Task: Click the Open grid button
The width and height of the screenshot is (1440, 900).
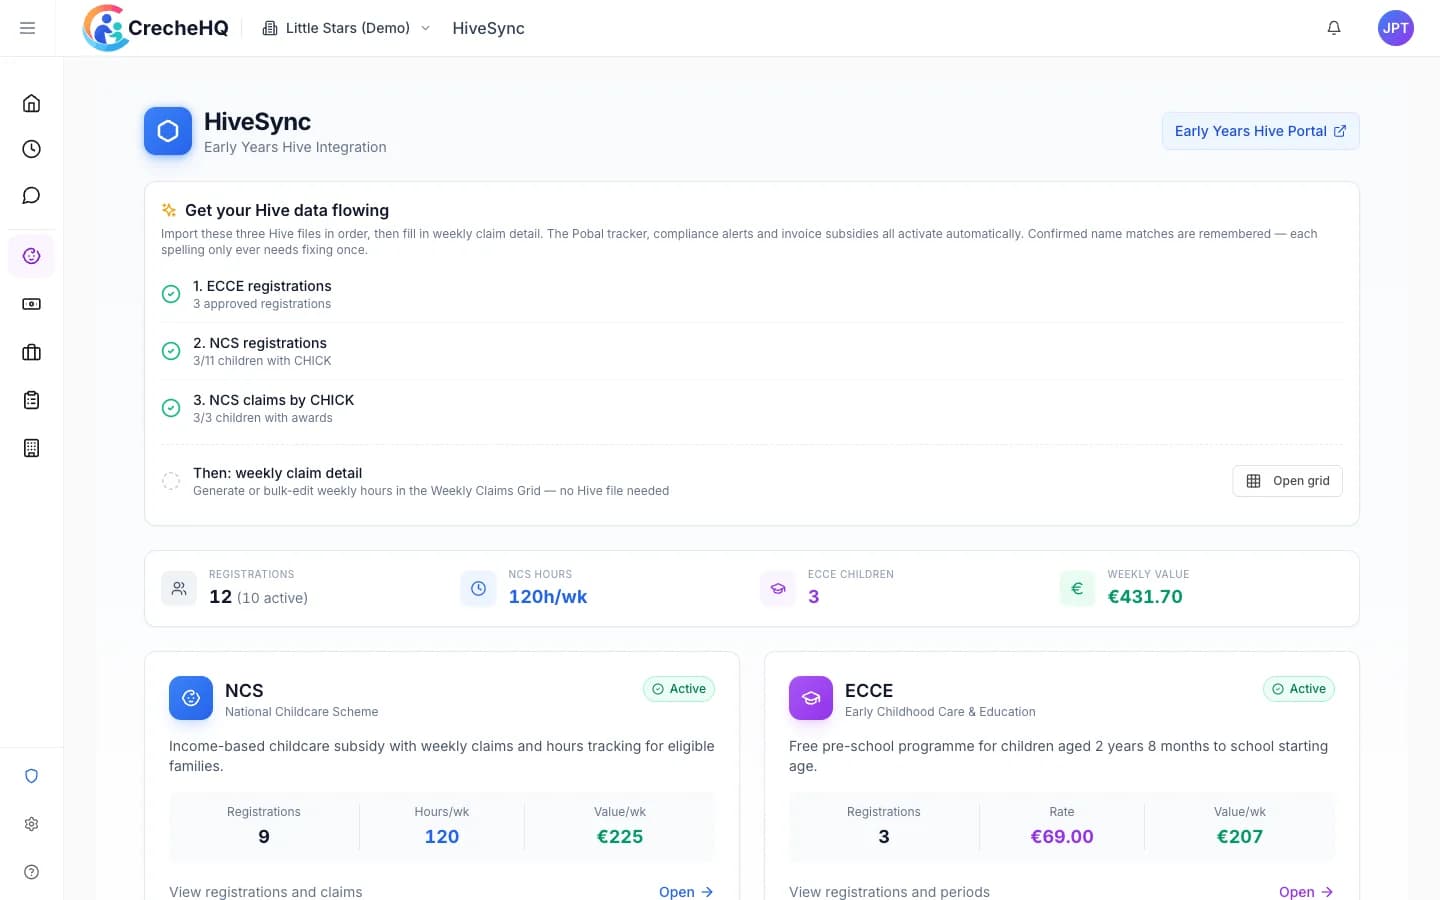Action: 1287,481
